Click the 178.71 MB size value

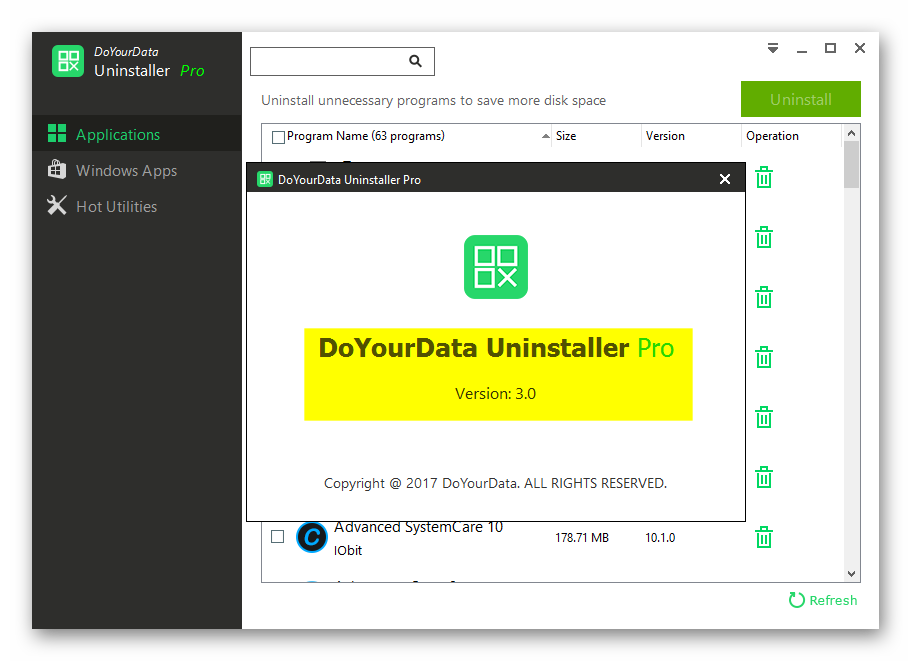click(x=582, y=538)
